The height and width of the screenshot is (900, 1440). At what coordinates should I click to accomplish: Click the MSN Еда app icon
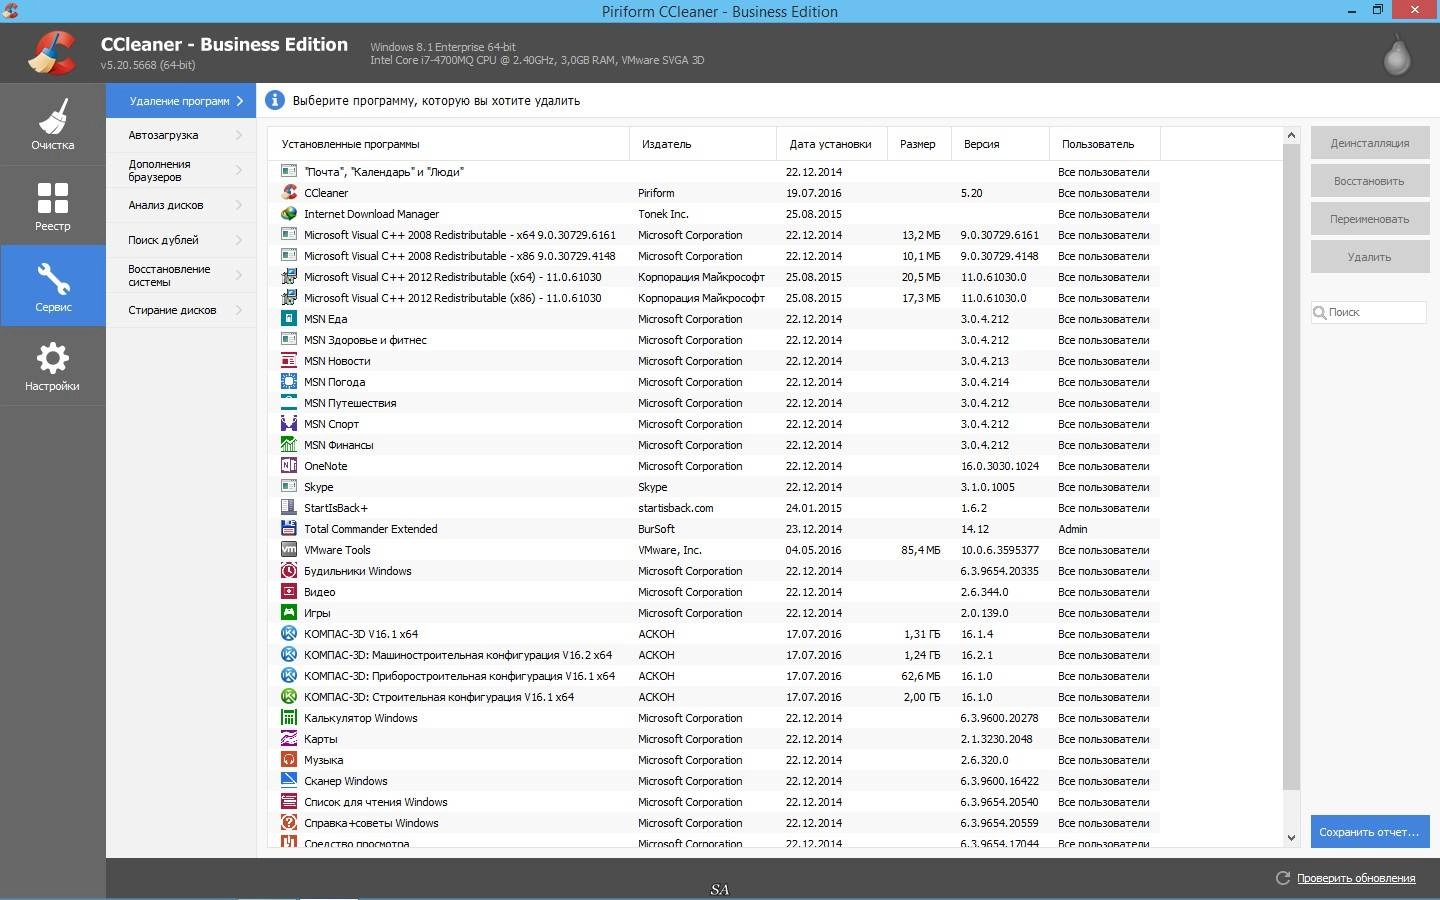tap(289, 318)
